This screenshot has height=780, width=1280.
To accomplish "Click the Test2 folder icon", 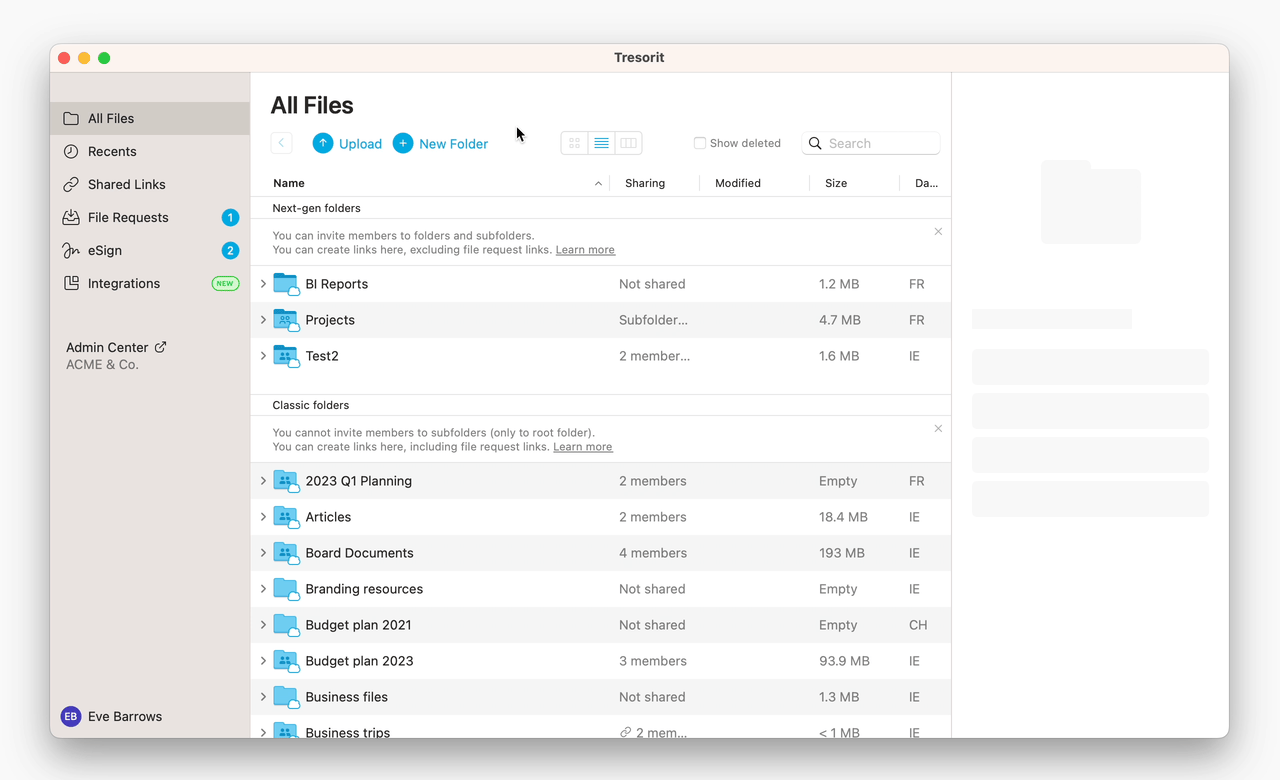I will pos(286,356).
